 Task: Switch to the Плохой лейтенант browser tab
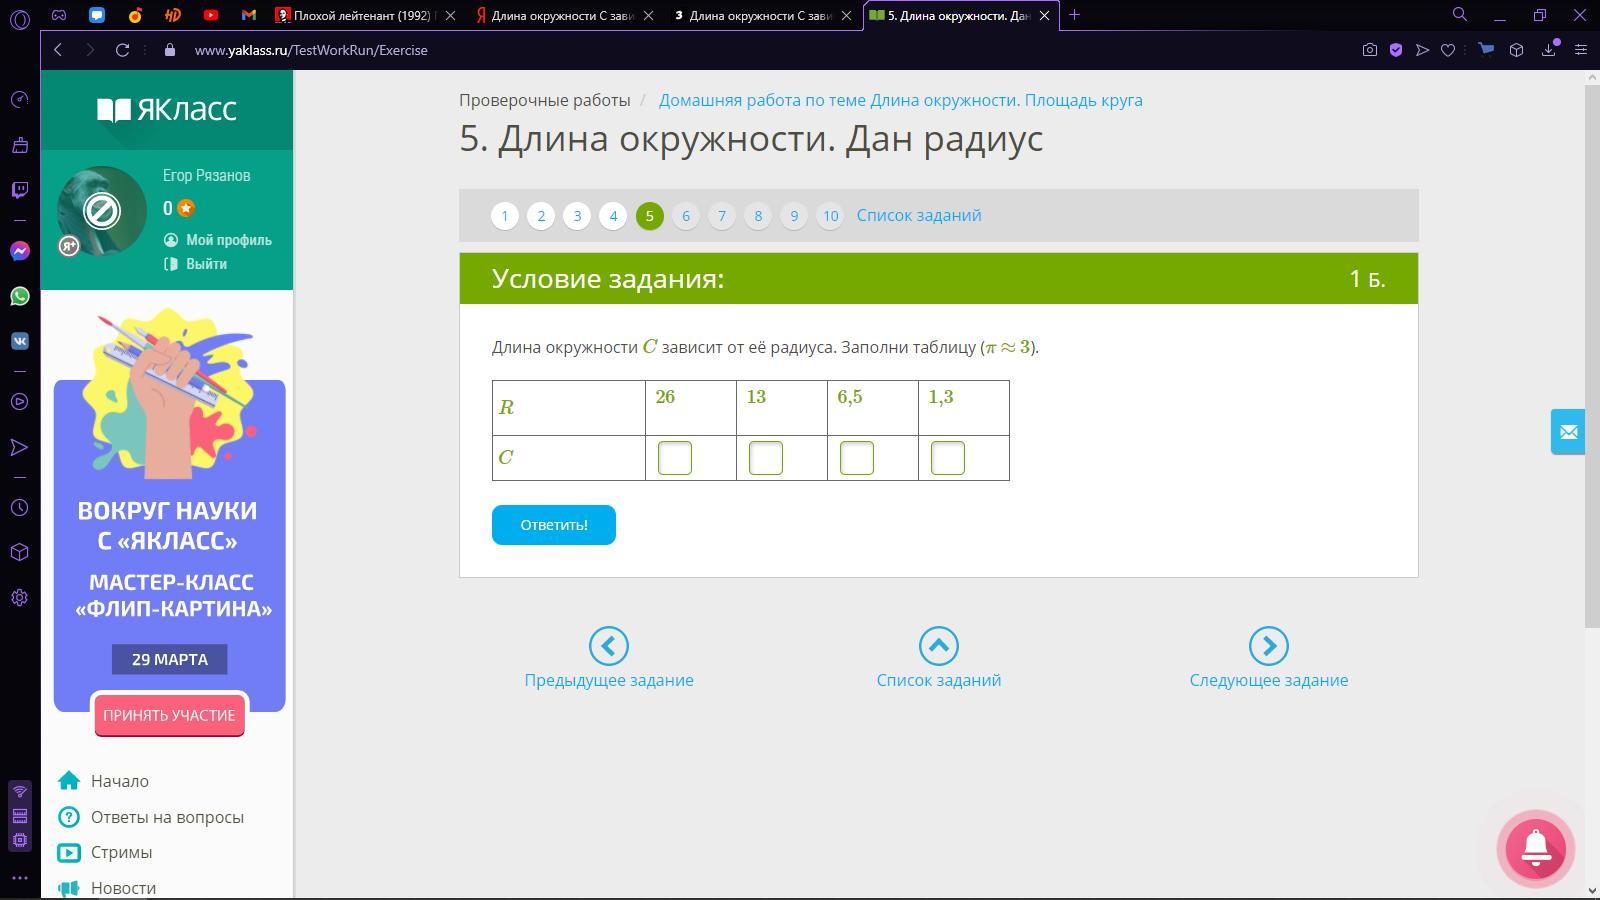pyautogui.click(x=362, y=15)
